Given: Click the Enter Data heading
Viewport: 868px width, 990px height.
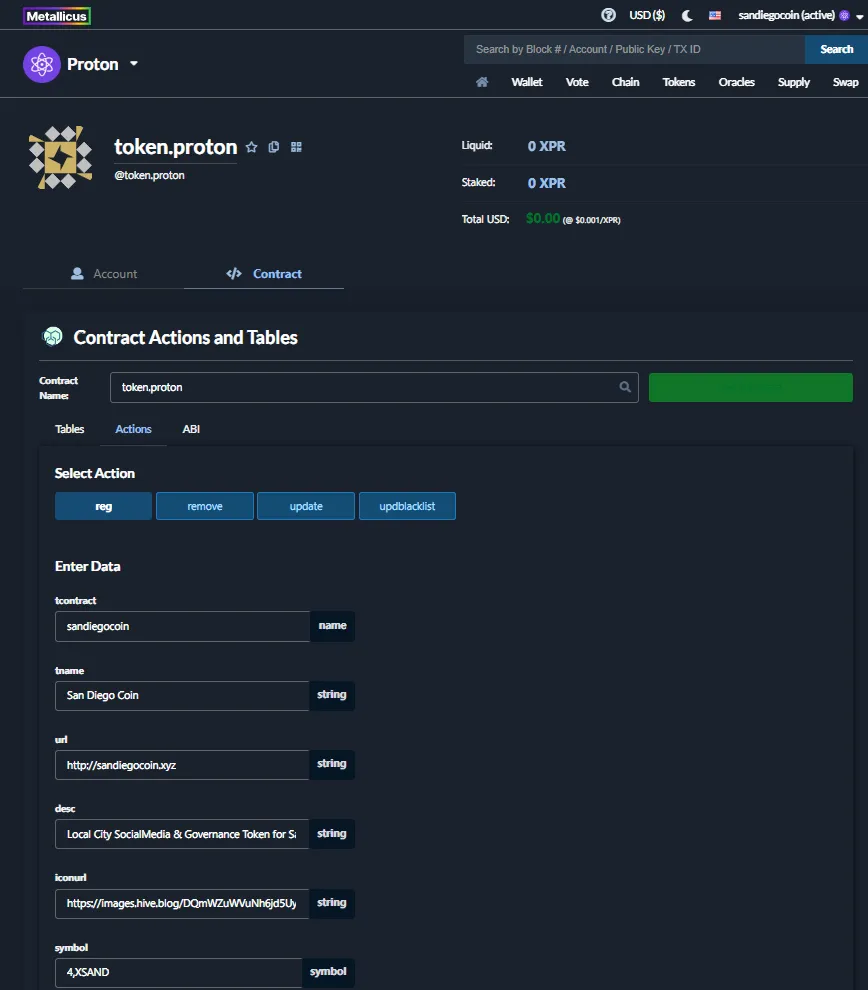Looking at the screenshot, I should tap(88, 566).
